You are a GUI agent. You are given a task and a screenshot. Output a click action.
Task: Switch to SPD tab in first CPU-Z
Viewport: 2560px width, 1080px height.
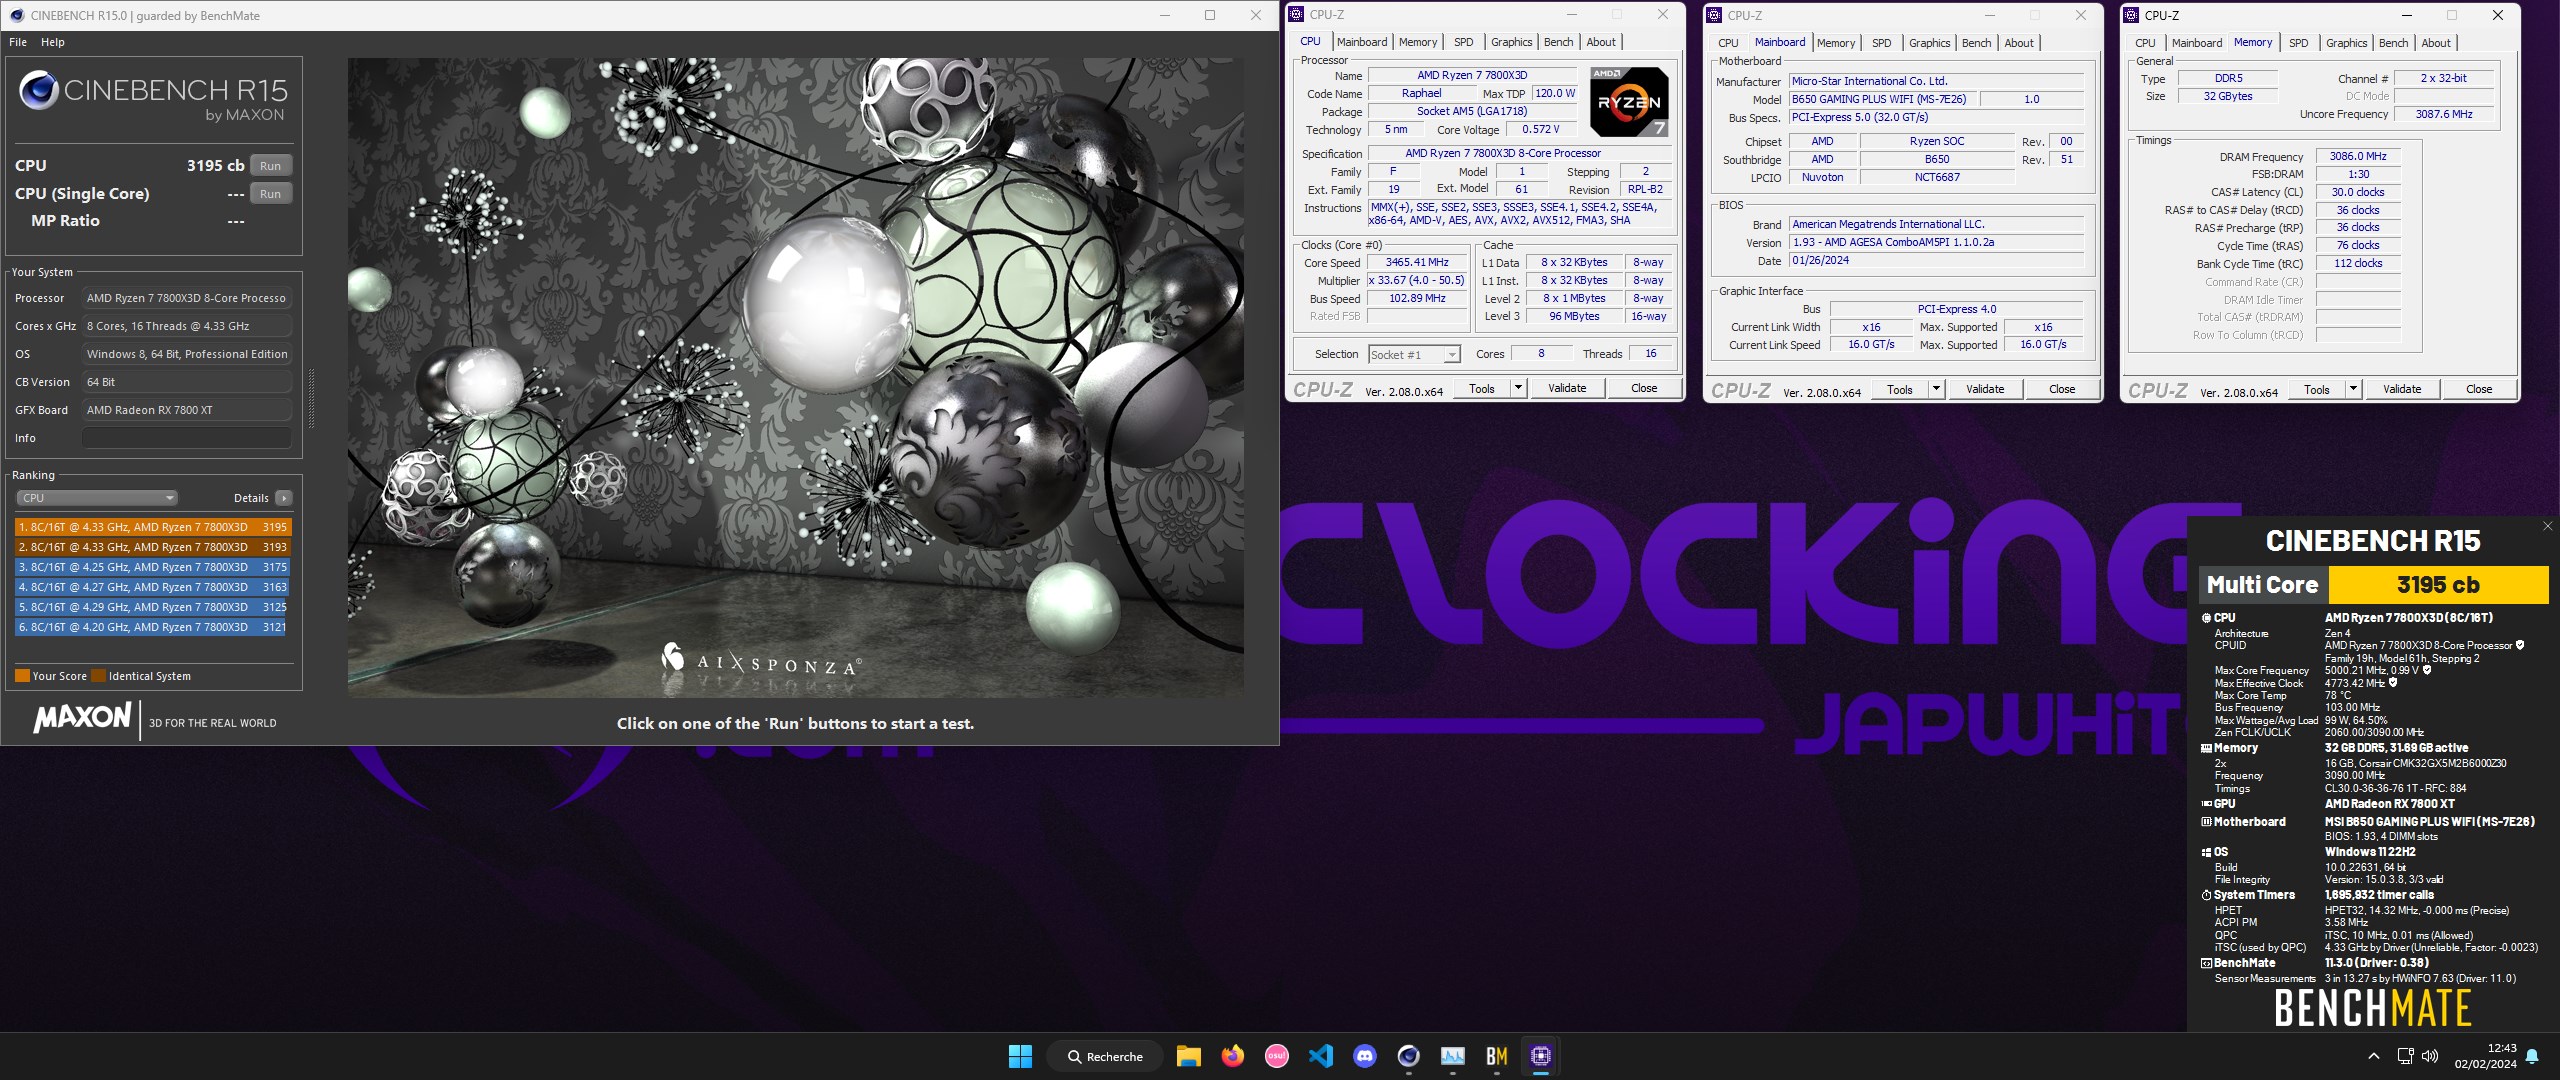click(x=1463, y=42)
